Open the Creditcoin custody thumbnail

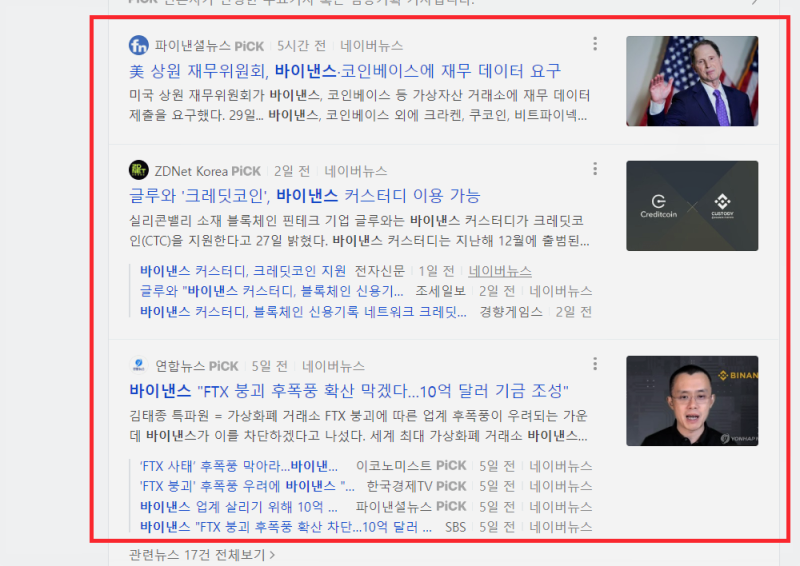pos(692,206)
